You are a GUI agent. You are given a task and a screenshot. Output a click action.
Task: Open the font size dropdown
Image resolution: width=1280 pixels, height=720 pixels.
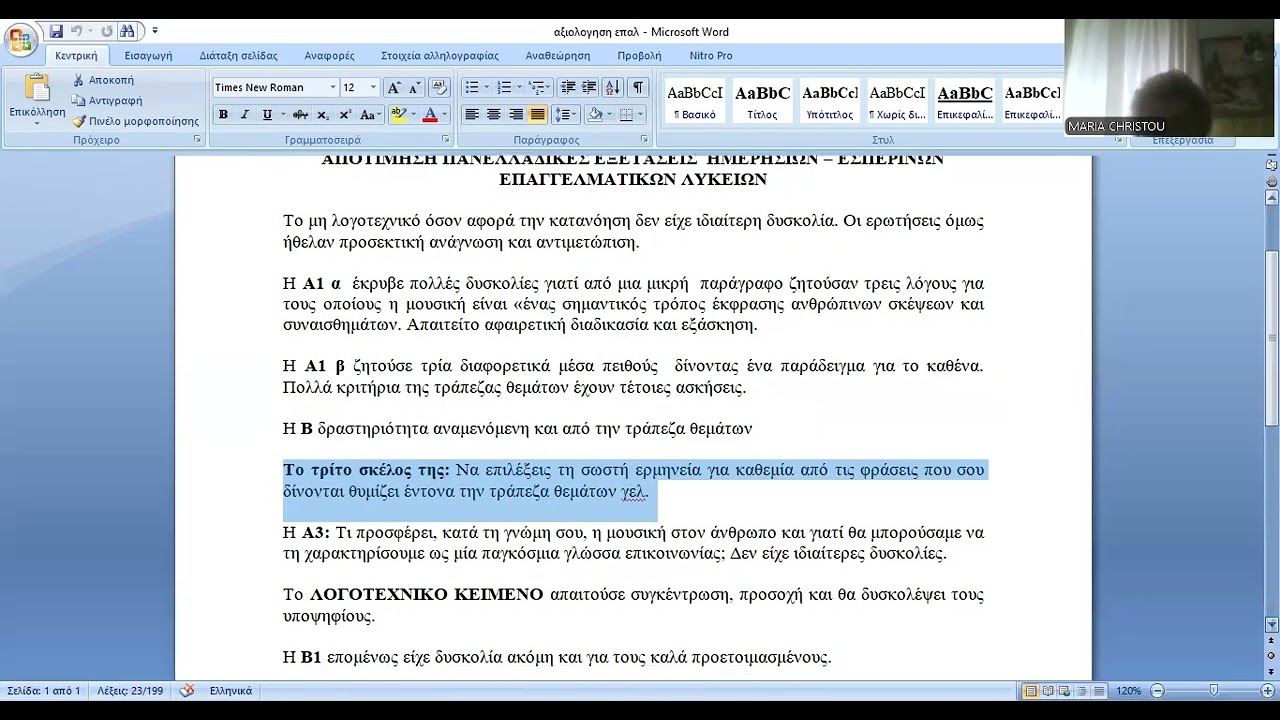(373, 88)
